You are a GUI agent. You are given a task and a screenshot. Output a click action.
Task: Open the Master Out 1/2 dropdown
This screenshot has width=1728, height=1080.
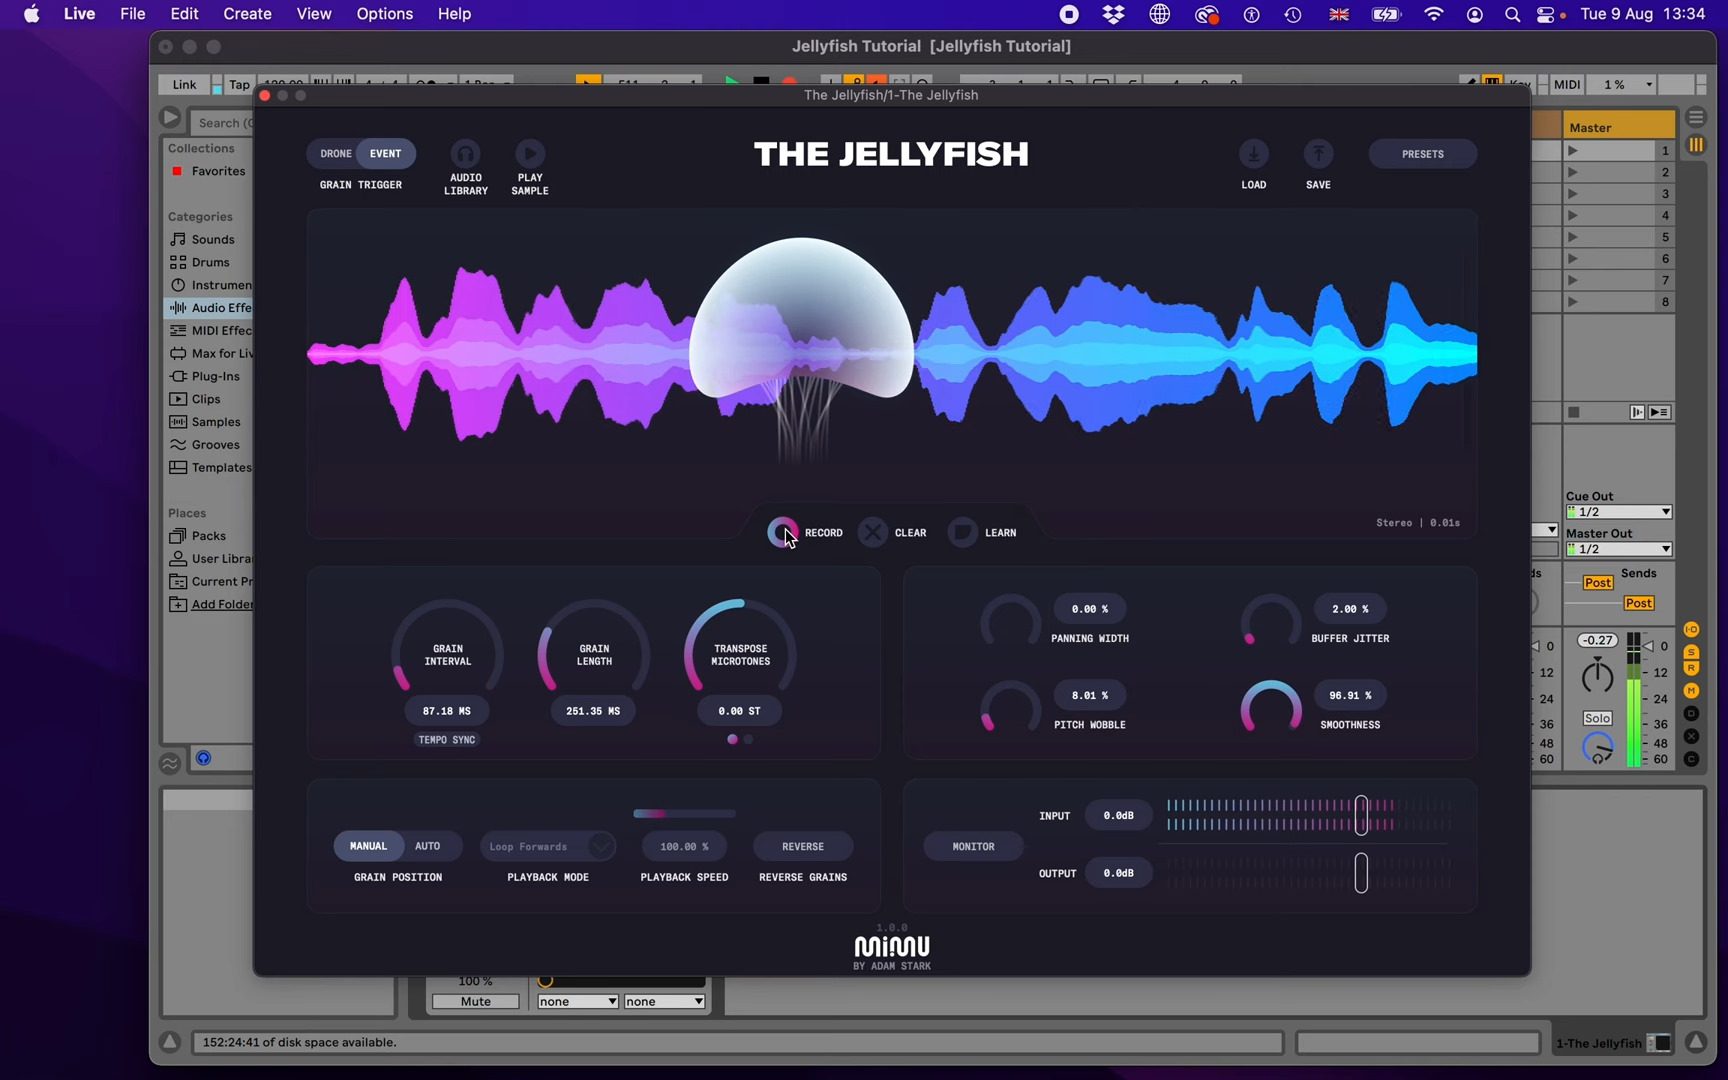click(x=1619, y=549)
